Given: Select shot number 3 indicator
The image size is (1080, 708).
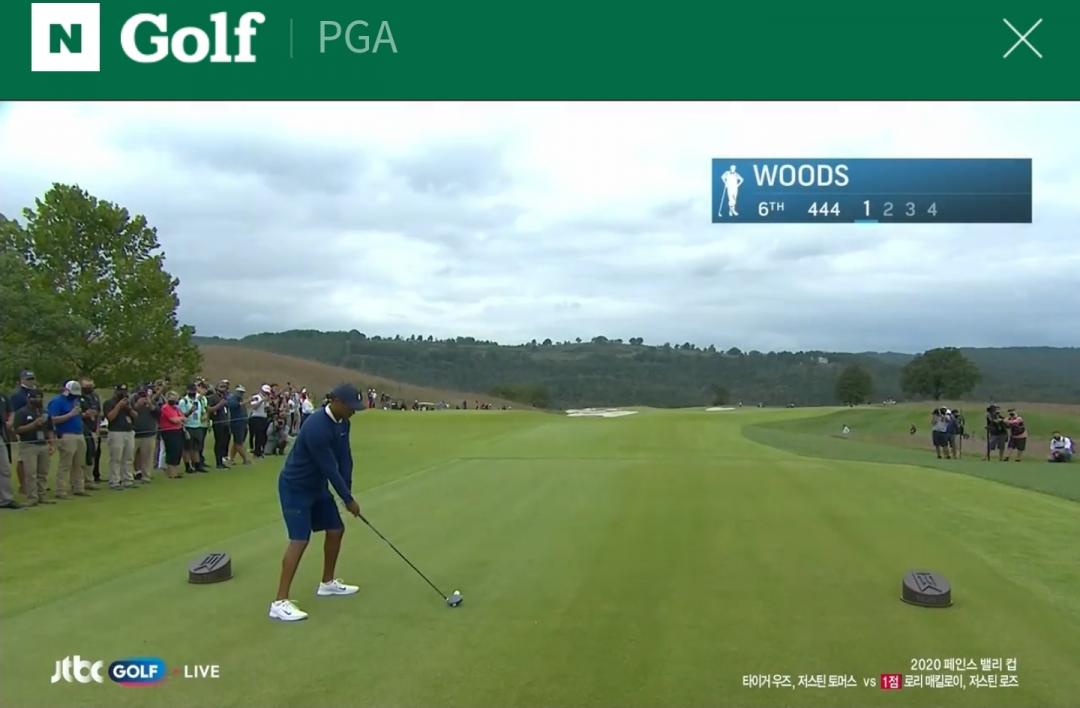Looking at the screenshot, I should point(910,209).
